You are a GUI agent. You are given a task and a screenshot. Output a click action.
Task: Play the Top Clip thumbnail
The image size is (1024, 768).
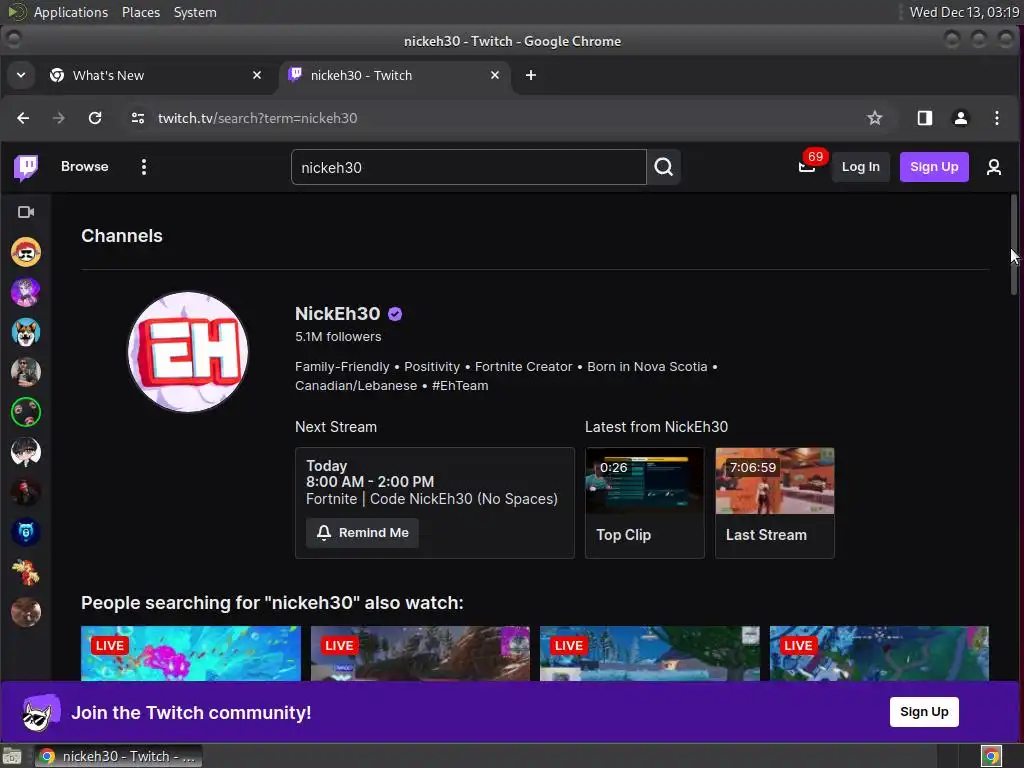click(x=645, y=481)
